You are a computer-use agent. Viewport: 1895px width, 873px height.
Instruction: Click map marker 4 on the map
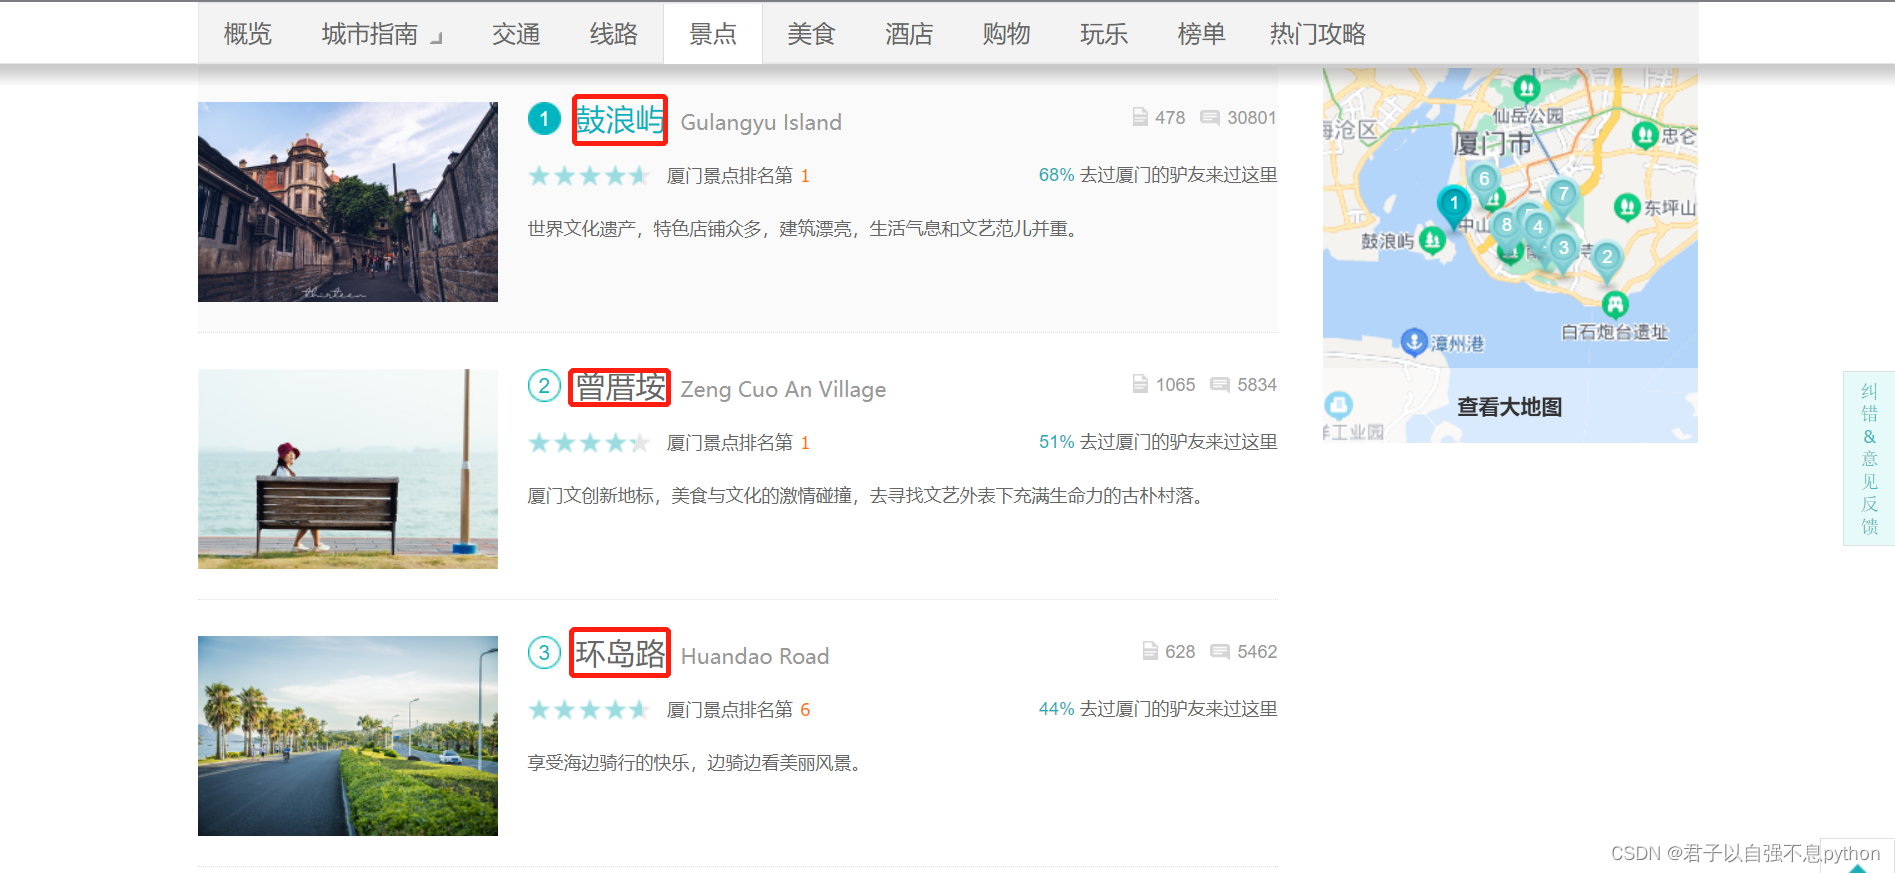[1538, 228]
